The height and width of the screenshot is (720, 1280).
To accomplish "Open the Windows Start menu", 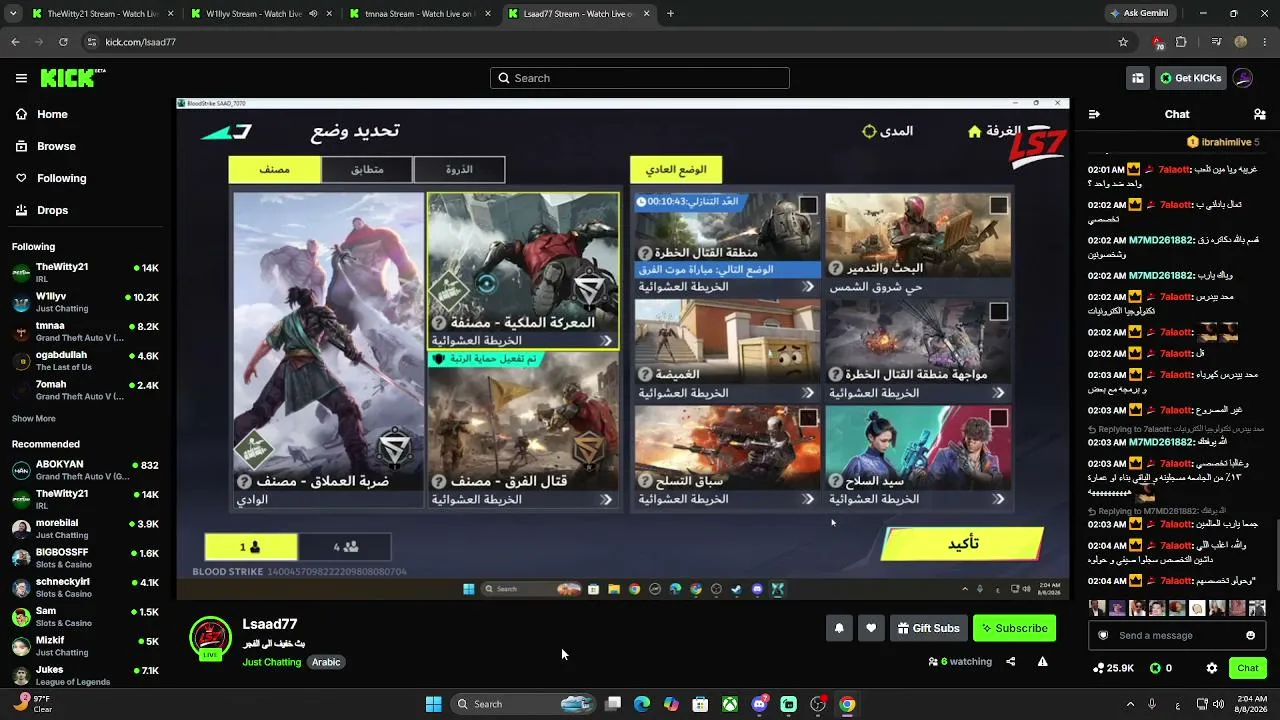I will point(433,704).
